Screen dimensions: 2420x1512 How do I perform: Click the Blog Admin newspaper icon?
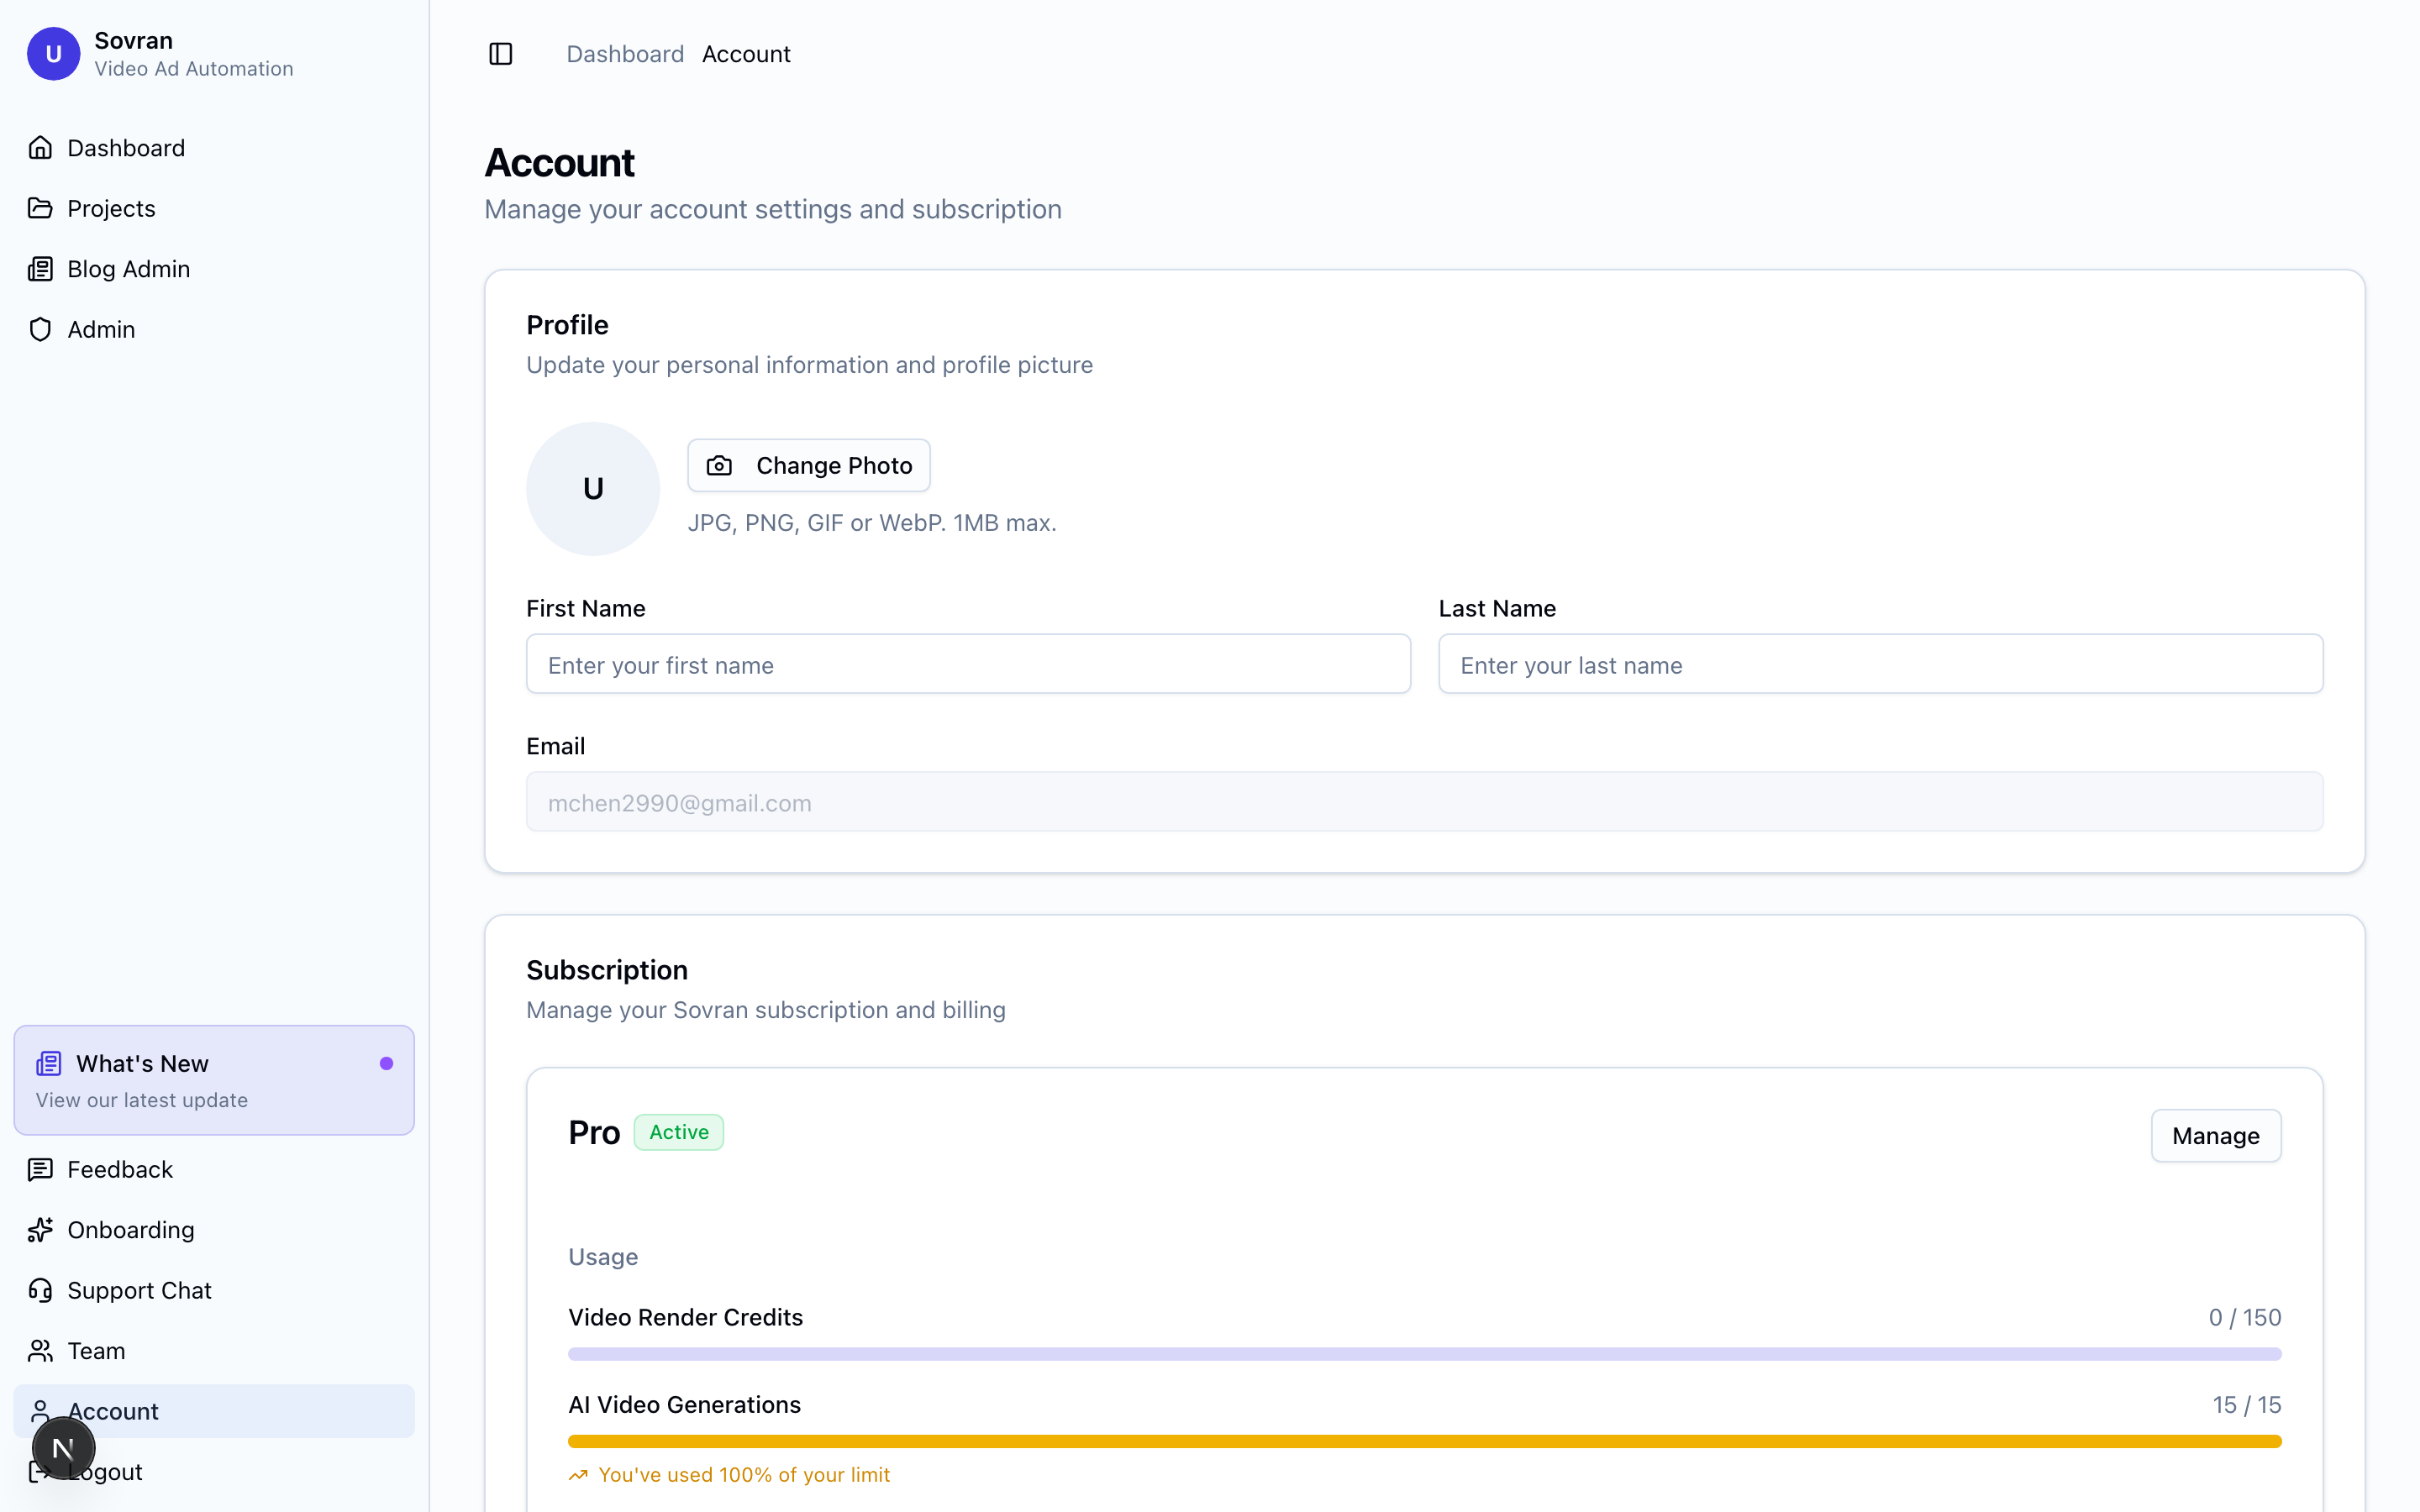40,269
